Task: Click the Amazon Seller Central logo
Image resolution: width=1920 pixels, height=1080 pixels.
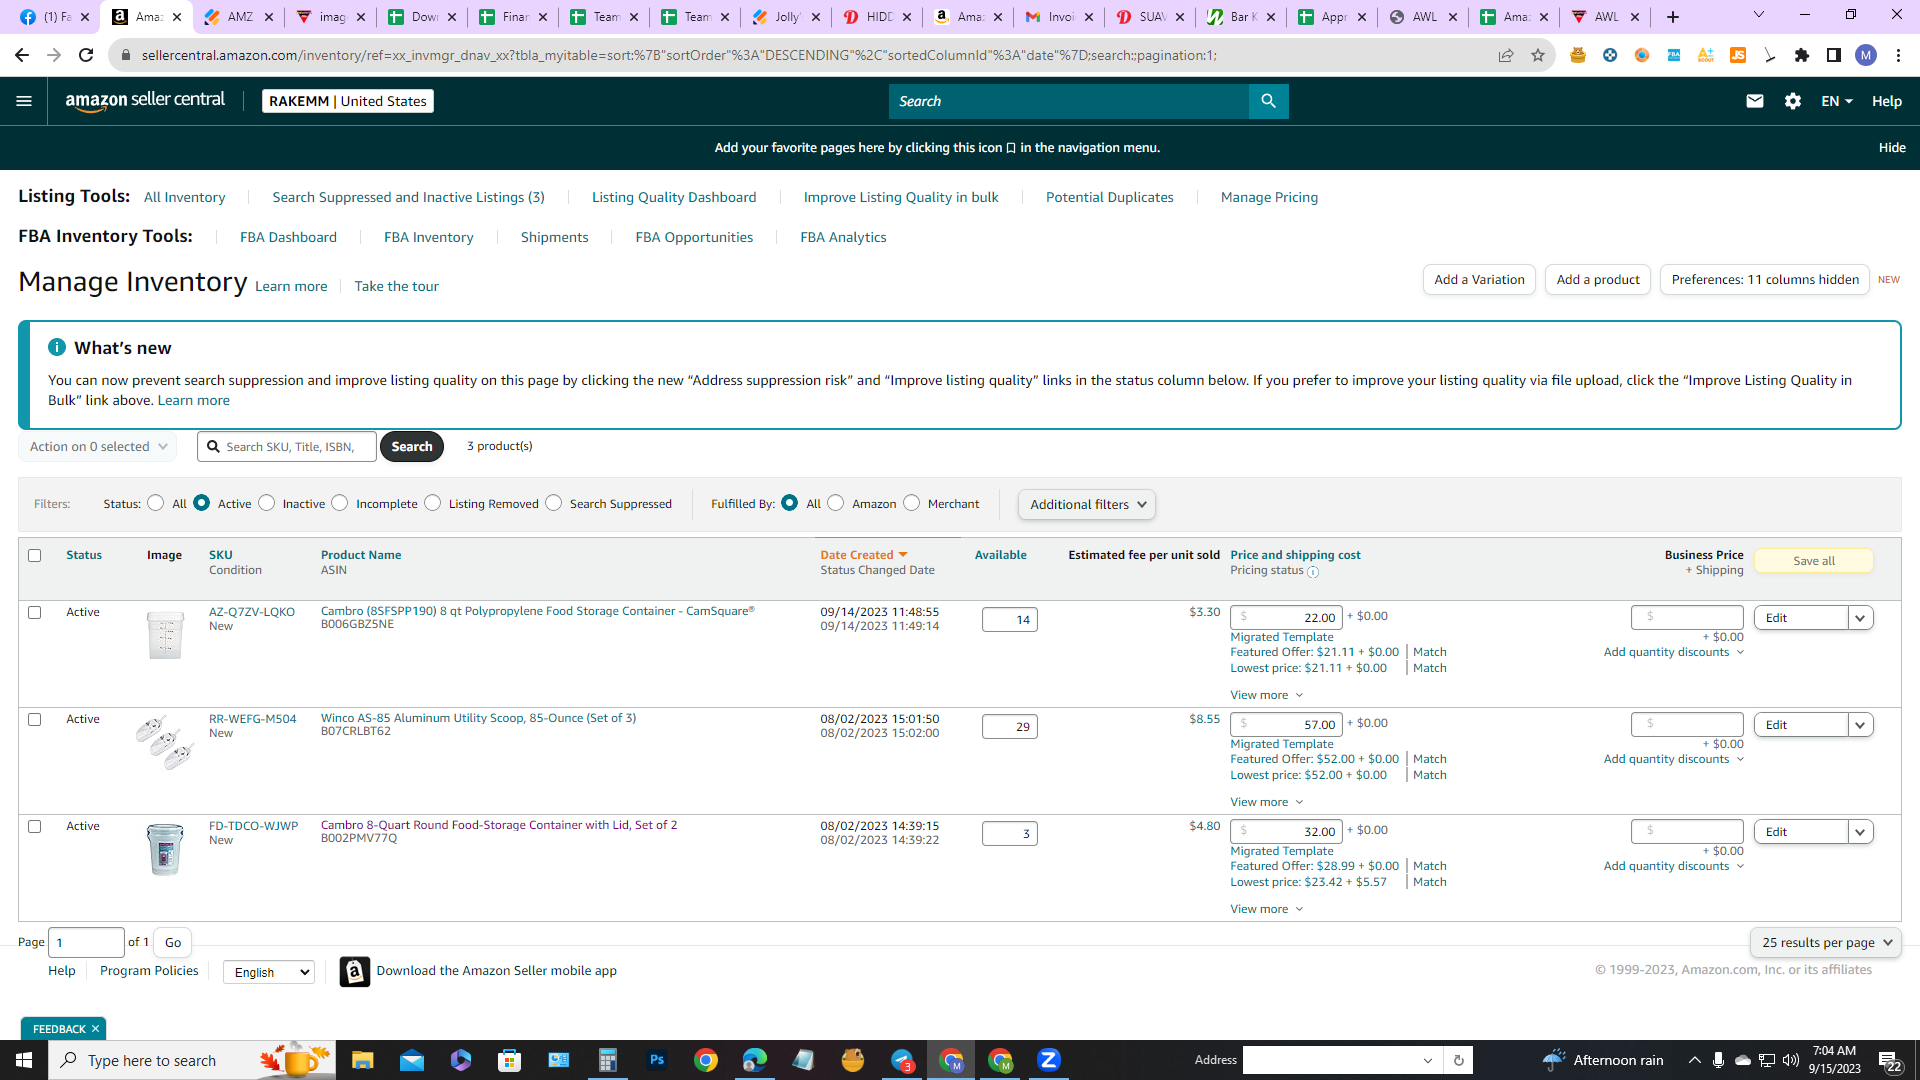Action: click(145, 101)
